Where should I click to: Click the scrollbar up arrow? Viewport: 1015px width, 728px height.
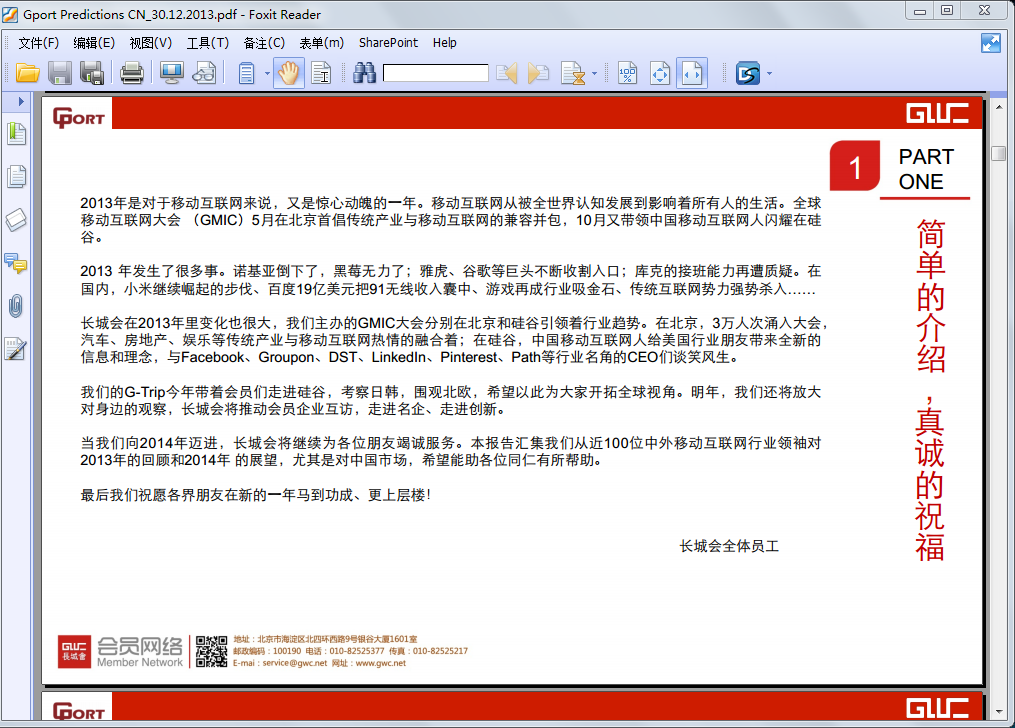[998, 107]
